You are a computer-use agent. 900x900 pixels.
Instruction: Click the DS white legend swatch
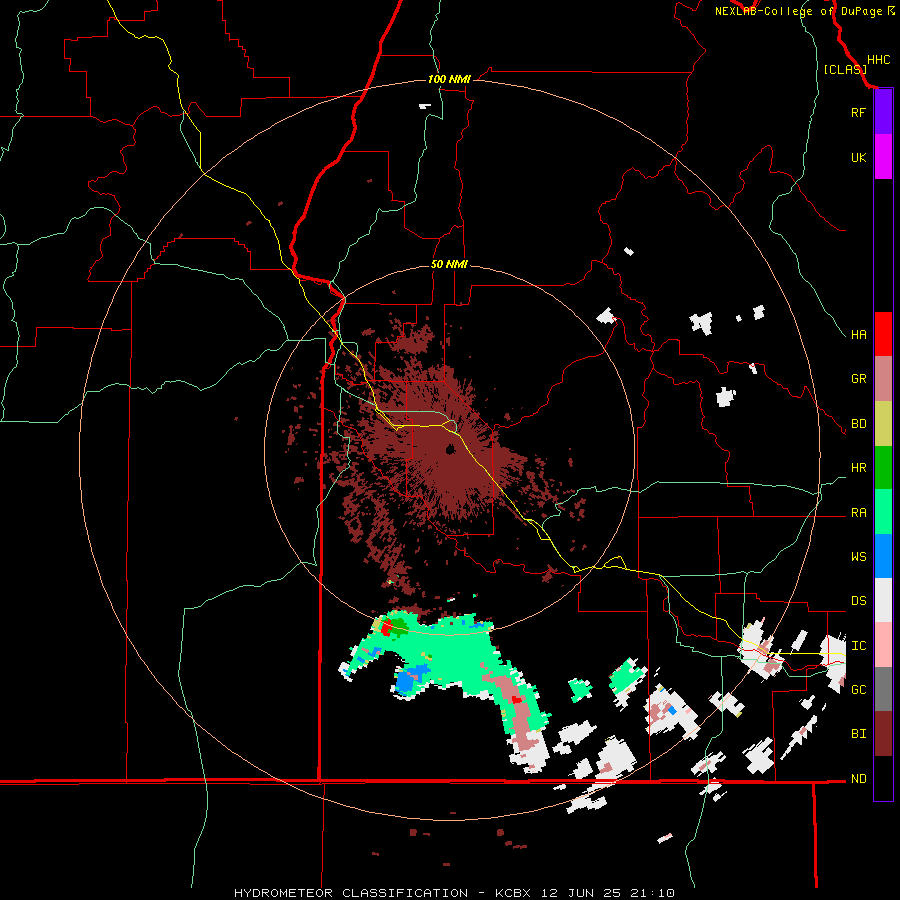click(x=883, y=600)
